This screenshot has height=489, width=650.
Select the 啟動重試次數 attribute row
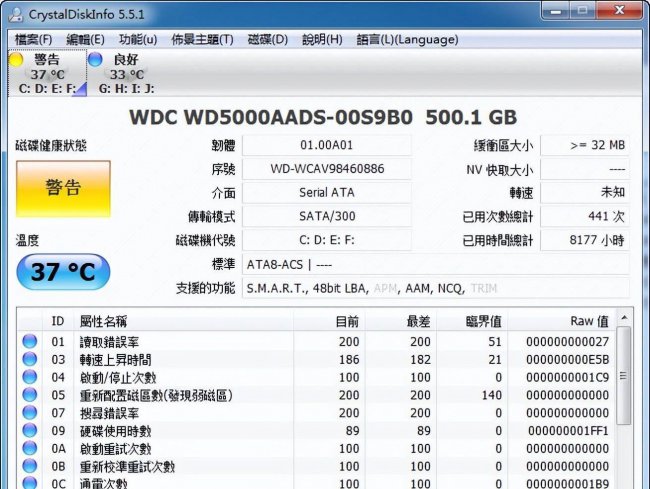pyautogui.click(x=317, y=448)
